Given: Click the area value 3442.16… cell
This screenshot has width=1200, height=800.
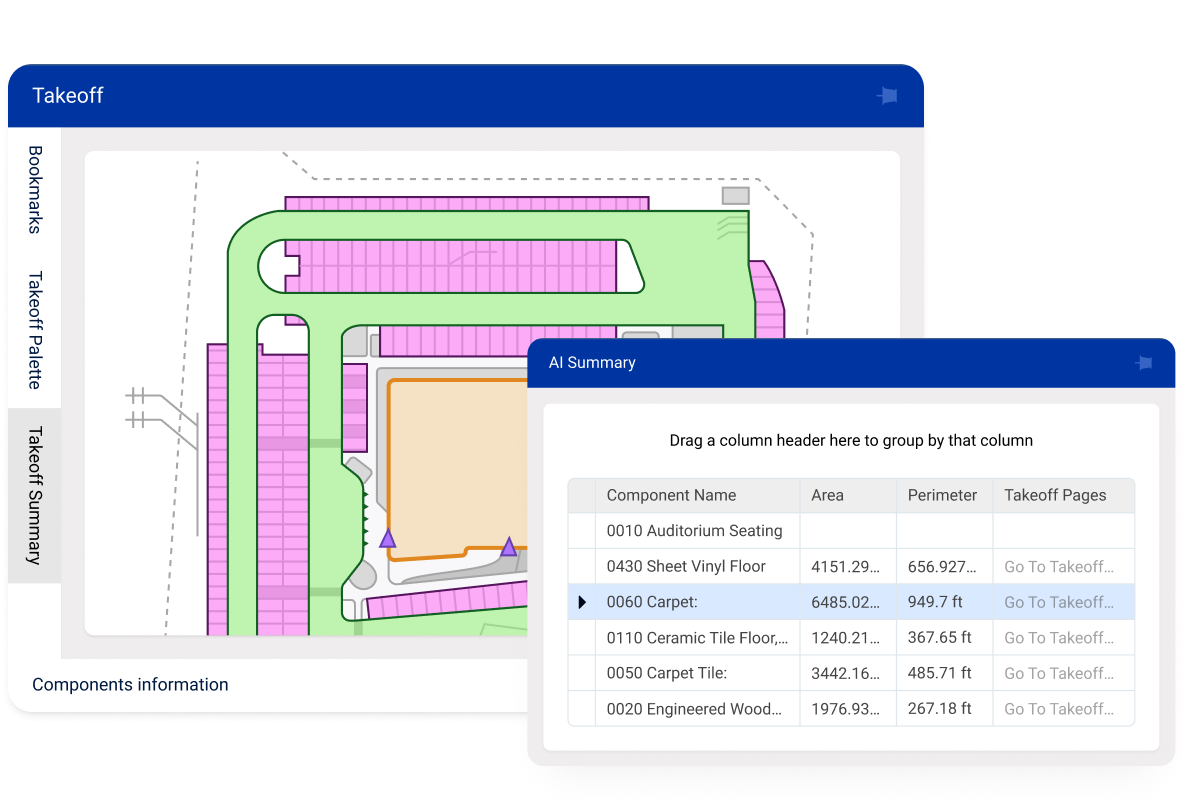Looking at the screenshot, I should pos(846,674).
